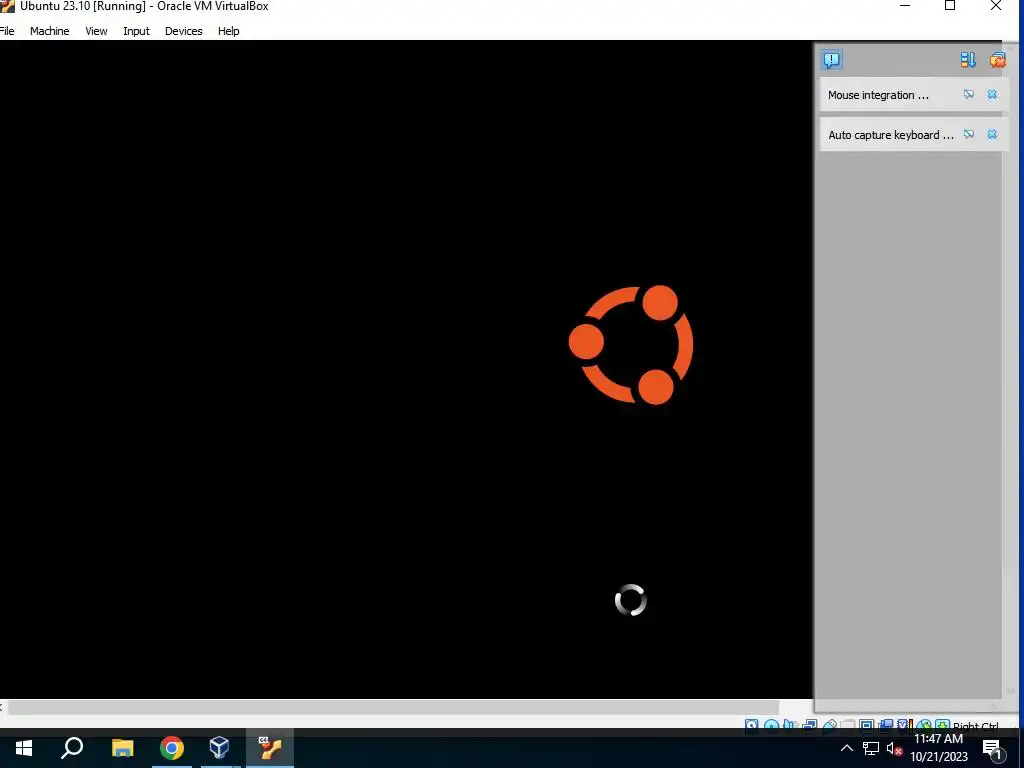This screenshot has width=1024, height=768.
Task: Maximize the VirtualBox VM window
Action: pos(950,6)
